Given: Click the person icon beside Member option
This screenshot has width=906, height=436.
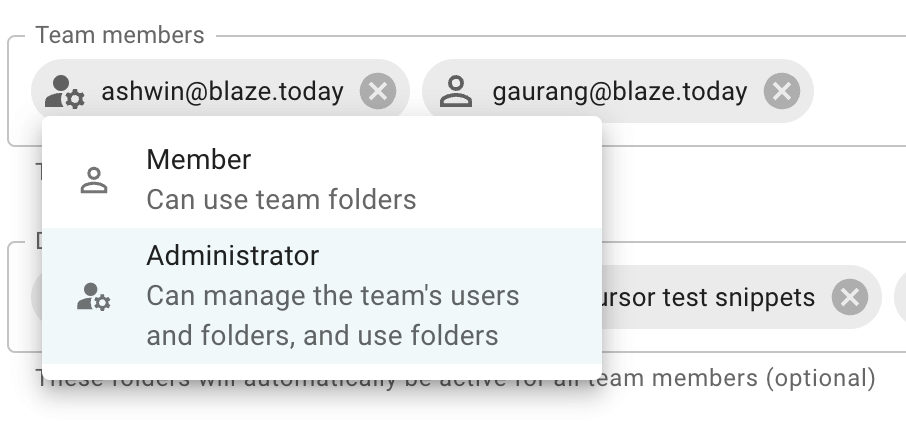Looking at the screenshot, I should [94, 180].
